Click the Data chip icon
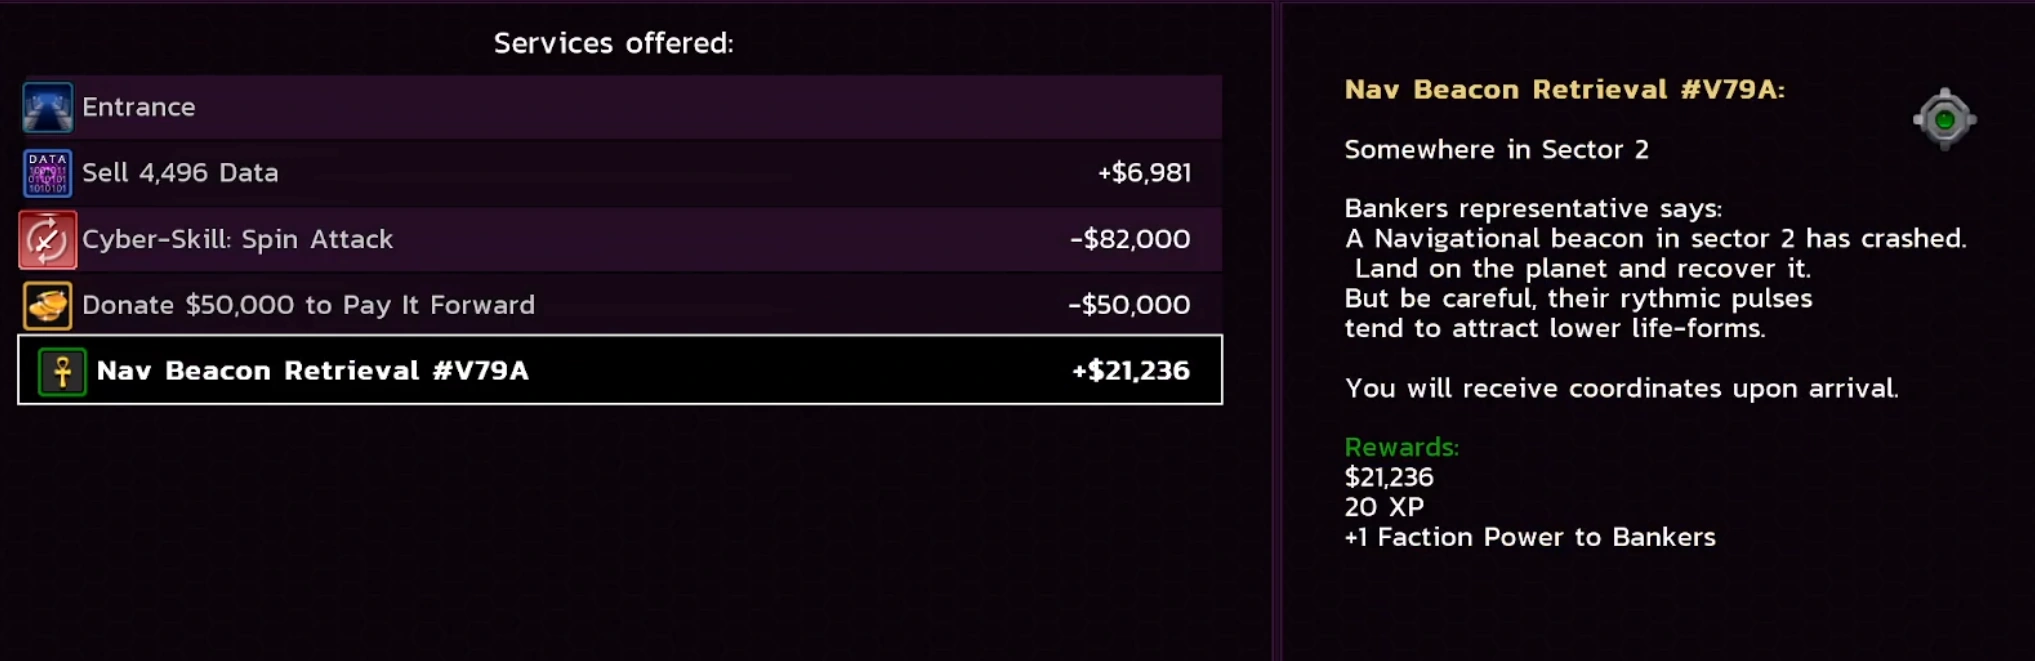The image size is (2035, 661). point(47,173)
